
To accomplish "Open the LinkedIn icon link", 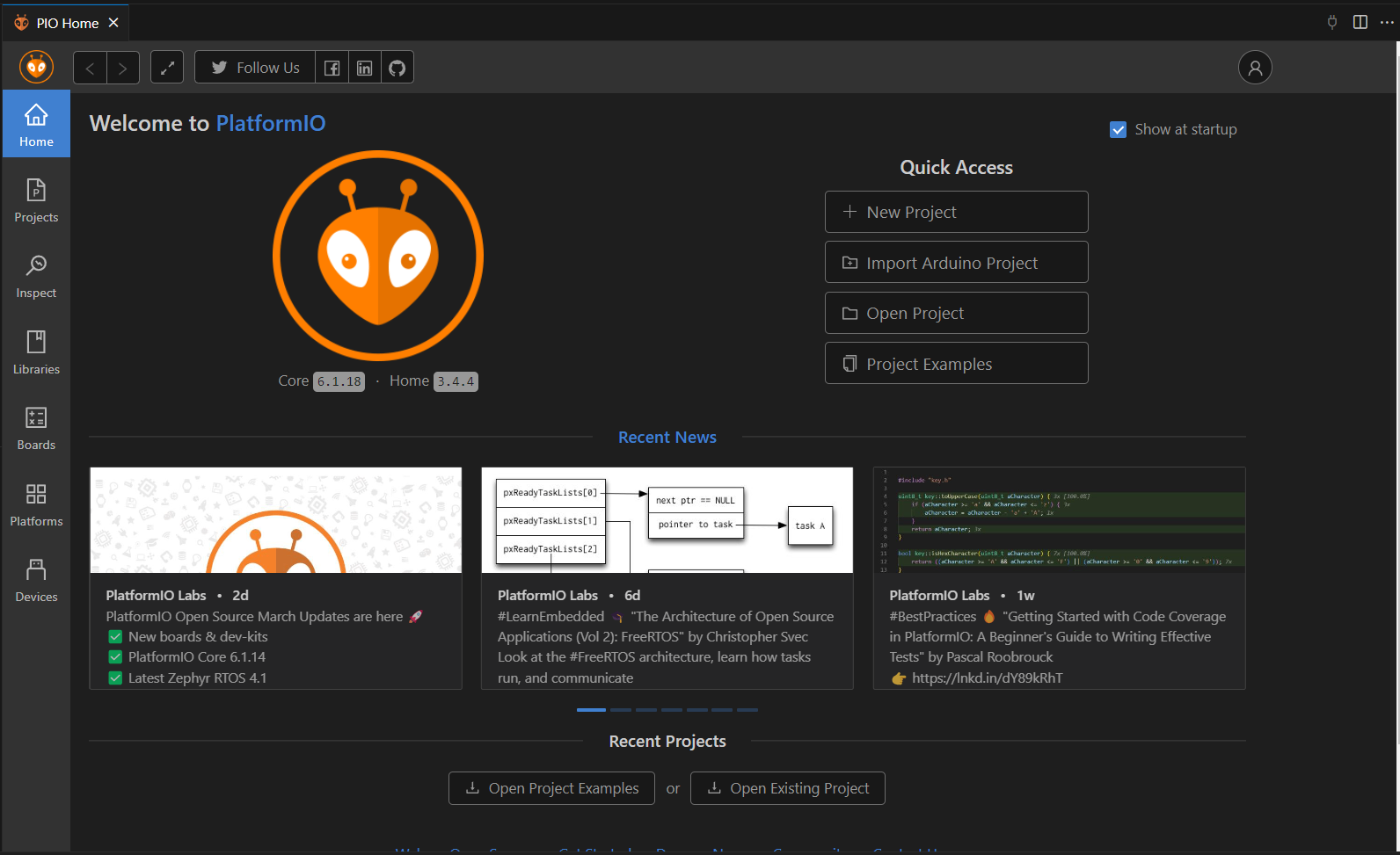I will click(364, 68).
